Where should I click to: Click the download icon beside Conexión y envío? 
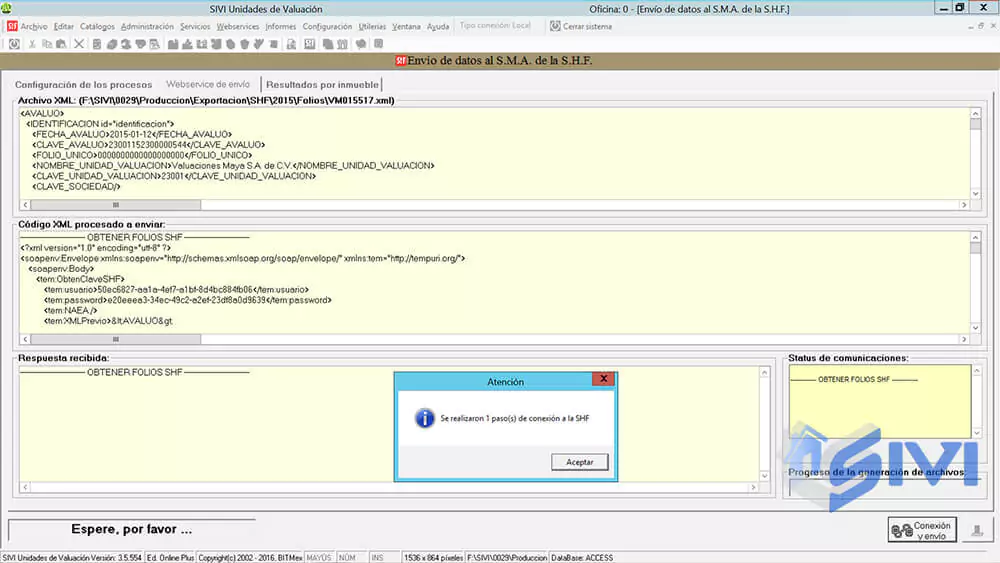(x=977, y=530)
